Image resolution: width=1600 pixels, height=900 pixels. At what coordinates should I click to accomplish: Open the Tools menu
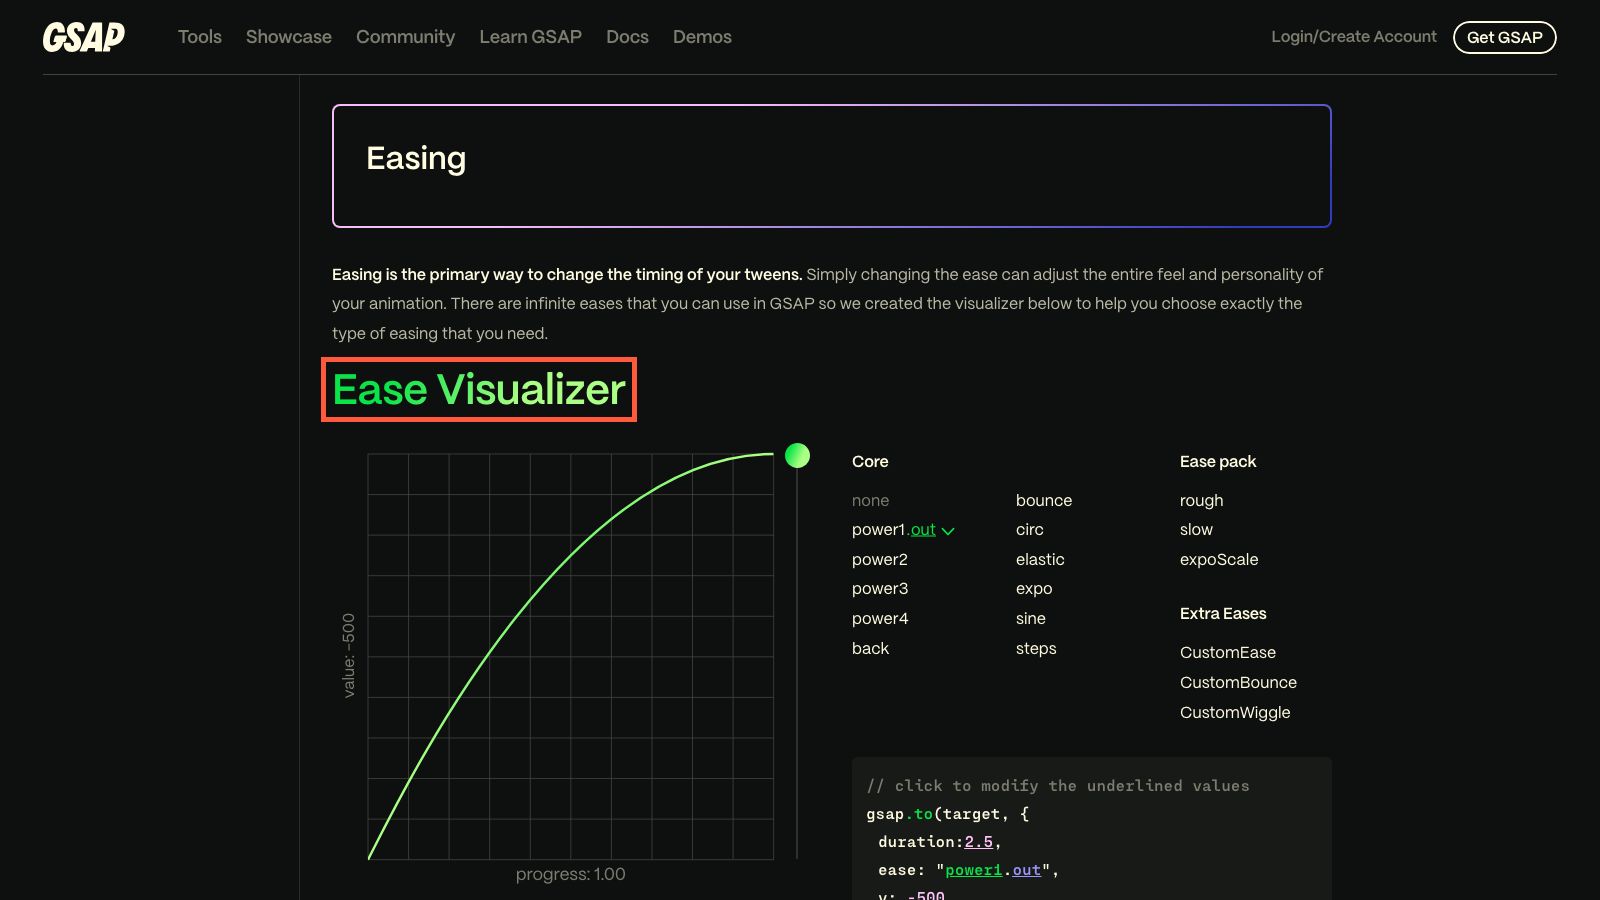(x=200, y=37)
